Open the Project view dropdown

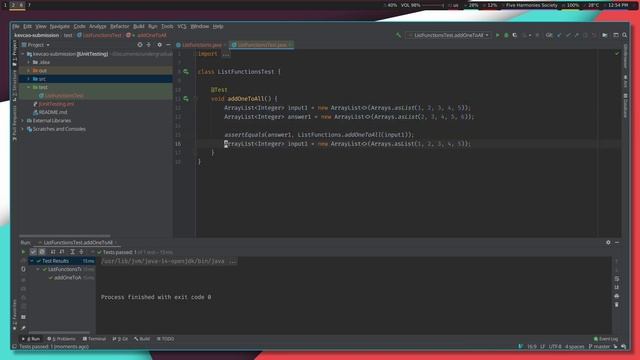[x=36, y=45]
